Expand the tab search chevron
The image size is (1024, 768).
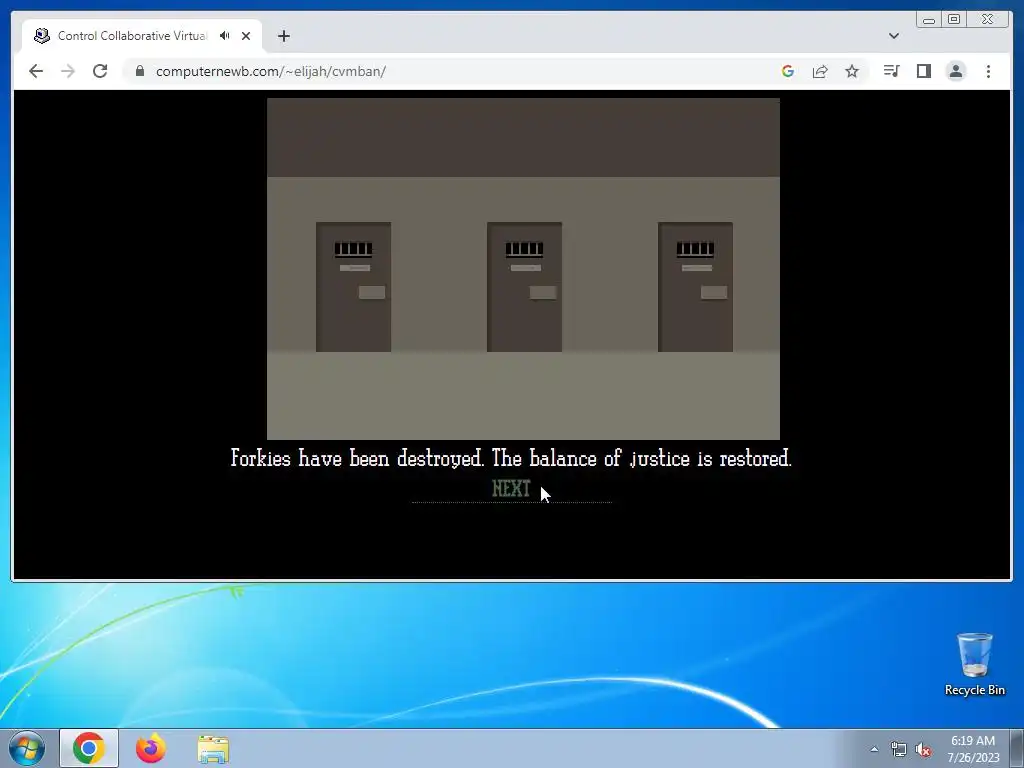tap(894, 36)
